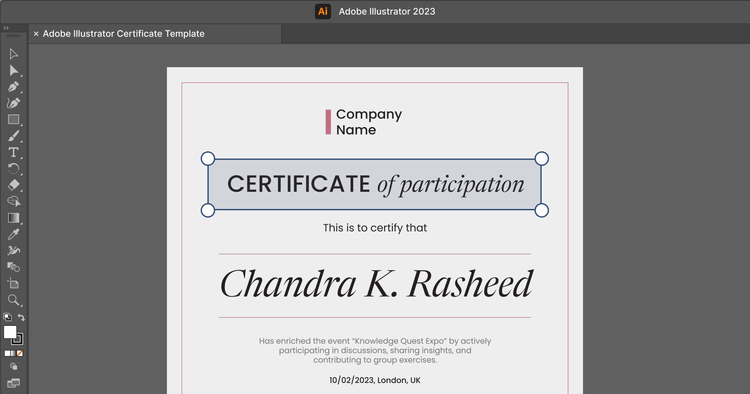Select the Artboard tool
The image size is (750, 394).
pyautogui.click(x=13, y=283)
